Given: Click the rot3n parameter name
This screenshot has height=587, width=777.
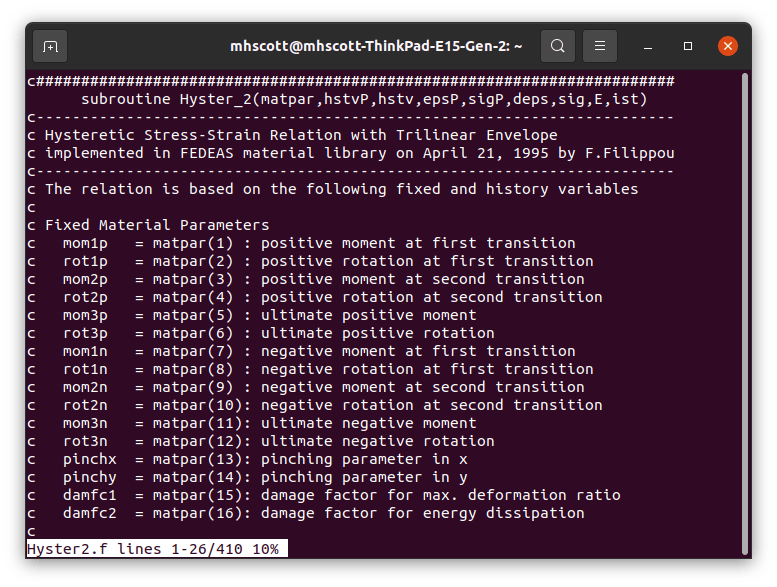Looking at the screenshot, I should click(x=85, y=441).
